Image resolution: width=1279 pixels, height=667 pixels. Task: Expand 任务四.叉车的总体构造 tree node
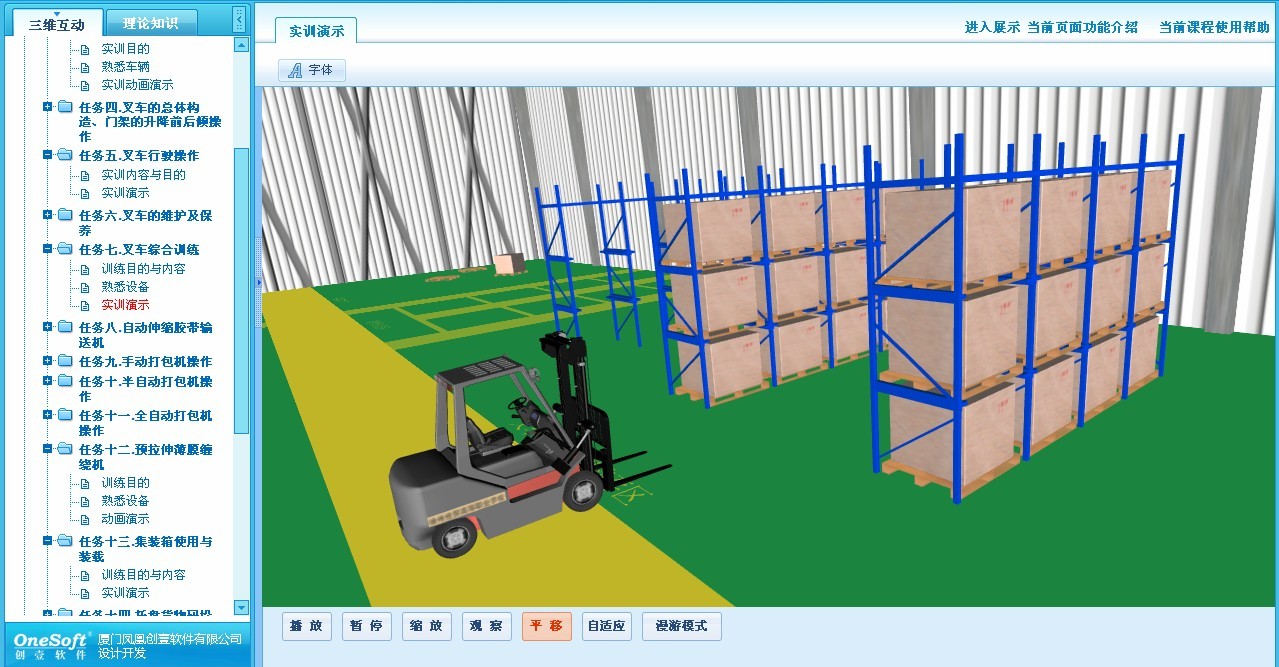48,107
